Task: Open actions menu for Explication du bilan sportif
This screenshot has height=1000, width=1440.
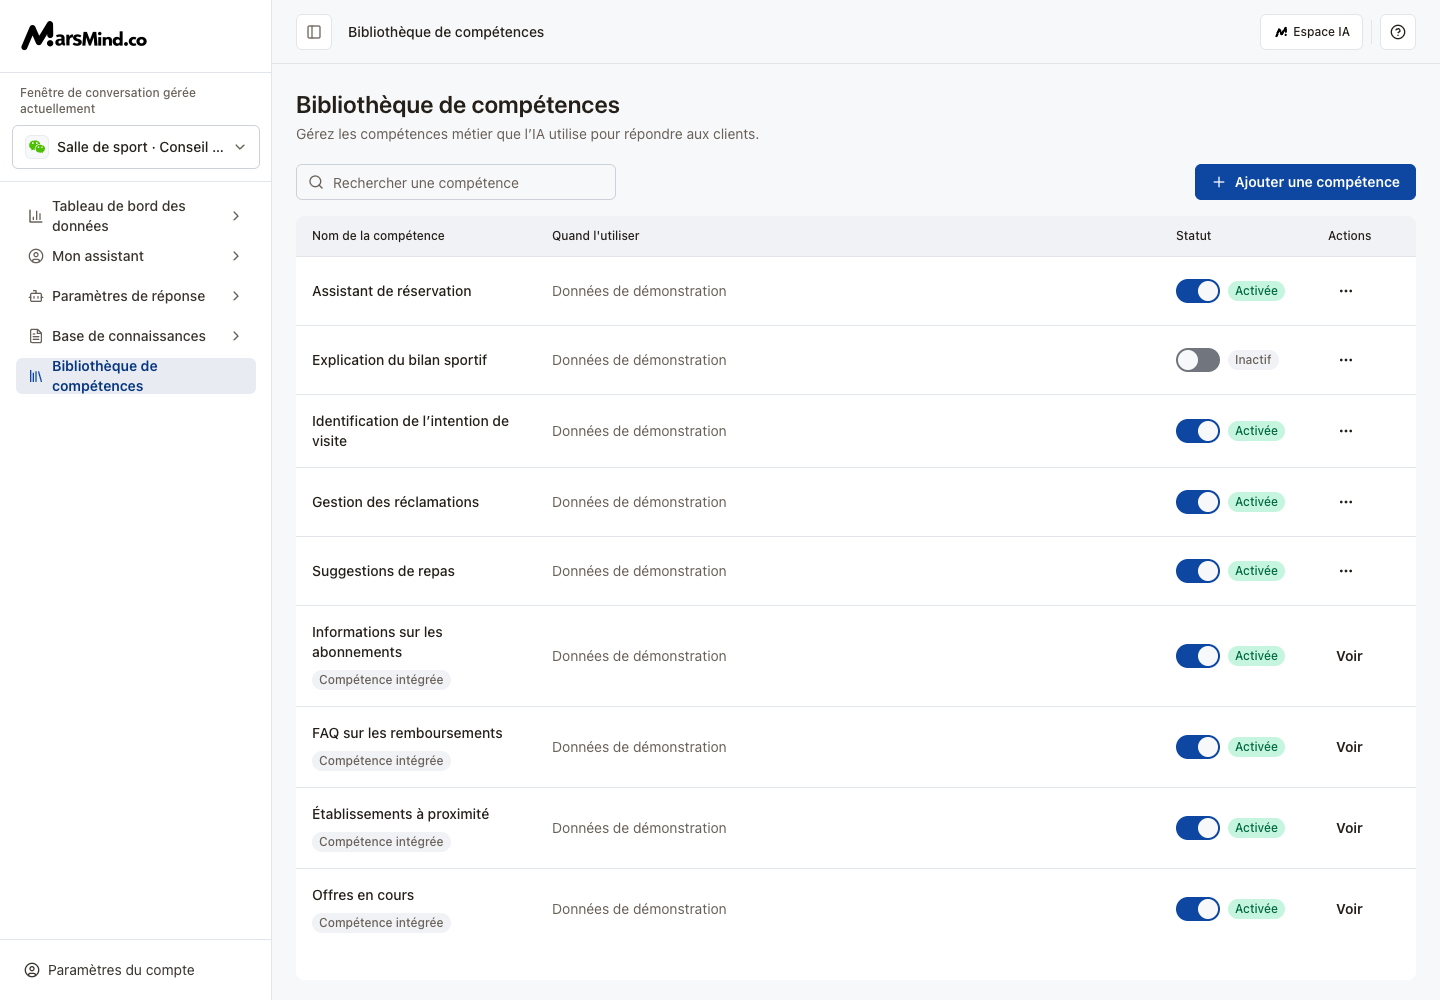Action: coord(1346,360)
